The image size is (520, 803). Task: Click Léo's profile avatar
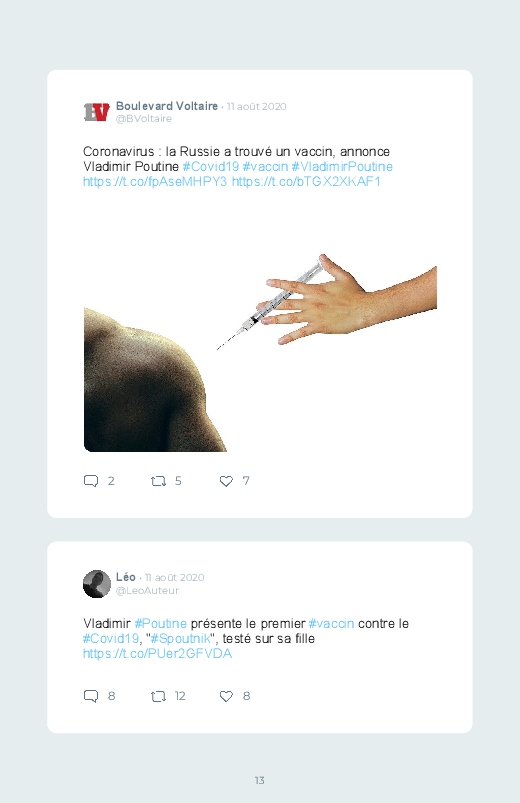97,584
